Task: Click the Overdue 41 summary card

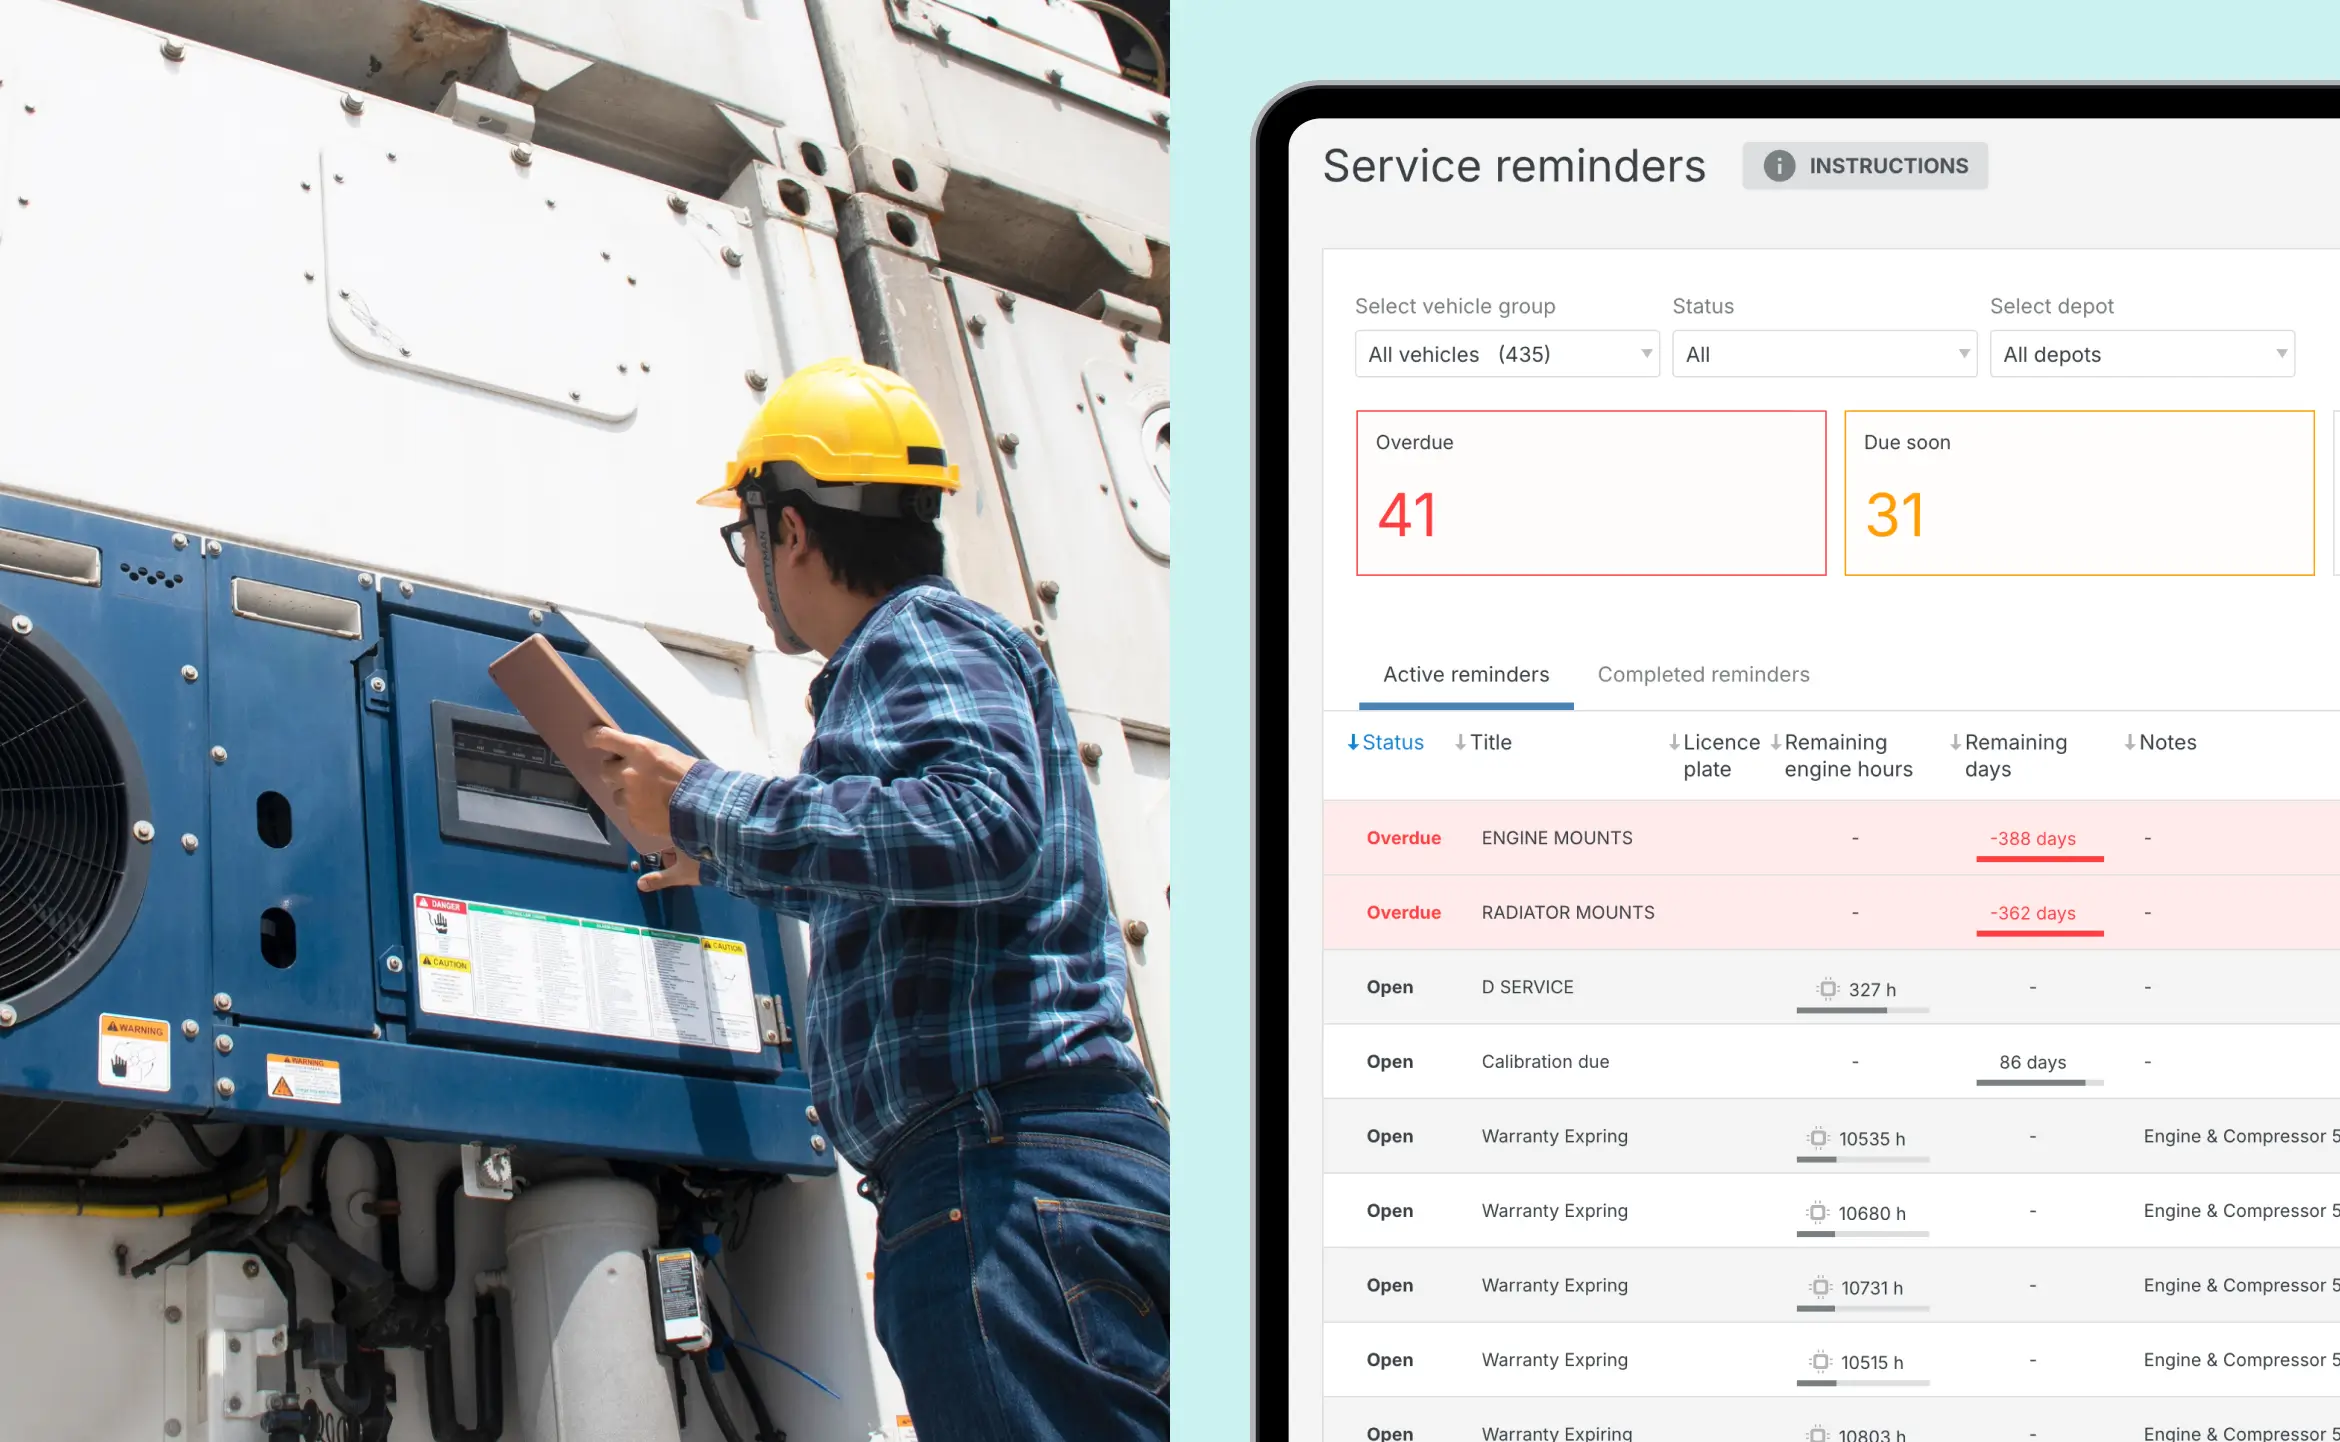Action: click(x=1590, y=493)
